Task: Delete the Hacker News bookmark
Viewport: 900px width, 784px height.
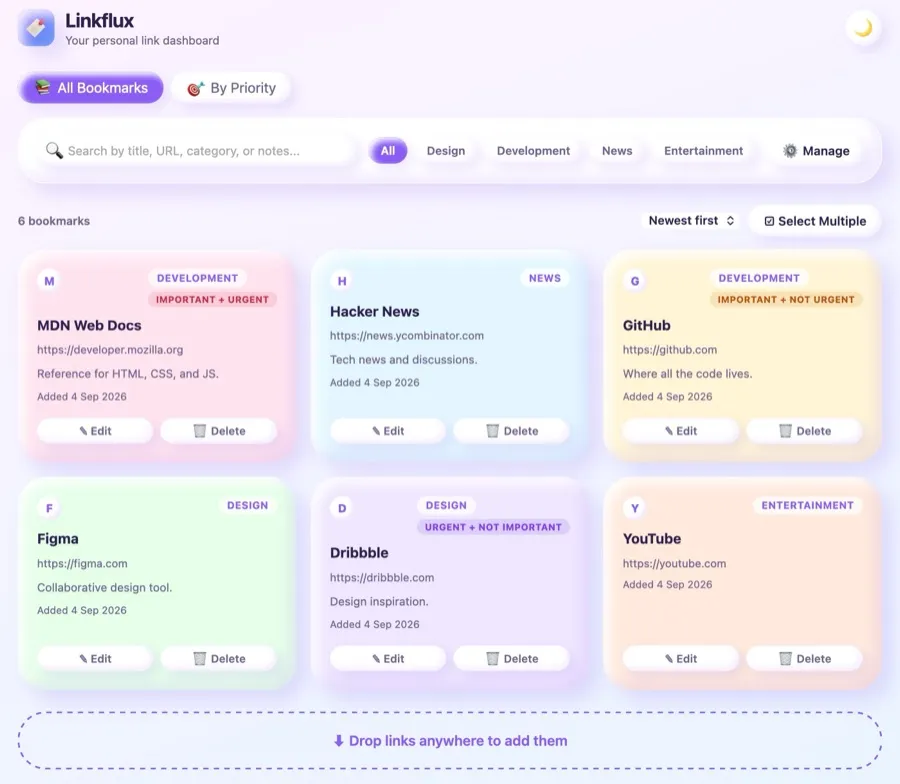Action: [x=511, y=431]
